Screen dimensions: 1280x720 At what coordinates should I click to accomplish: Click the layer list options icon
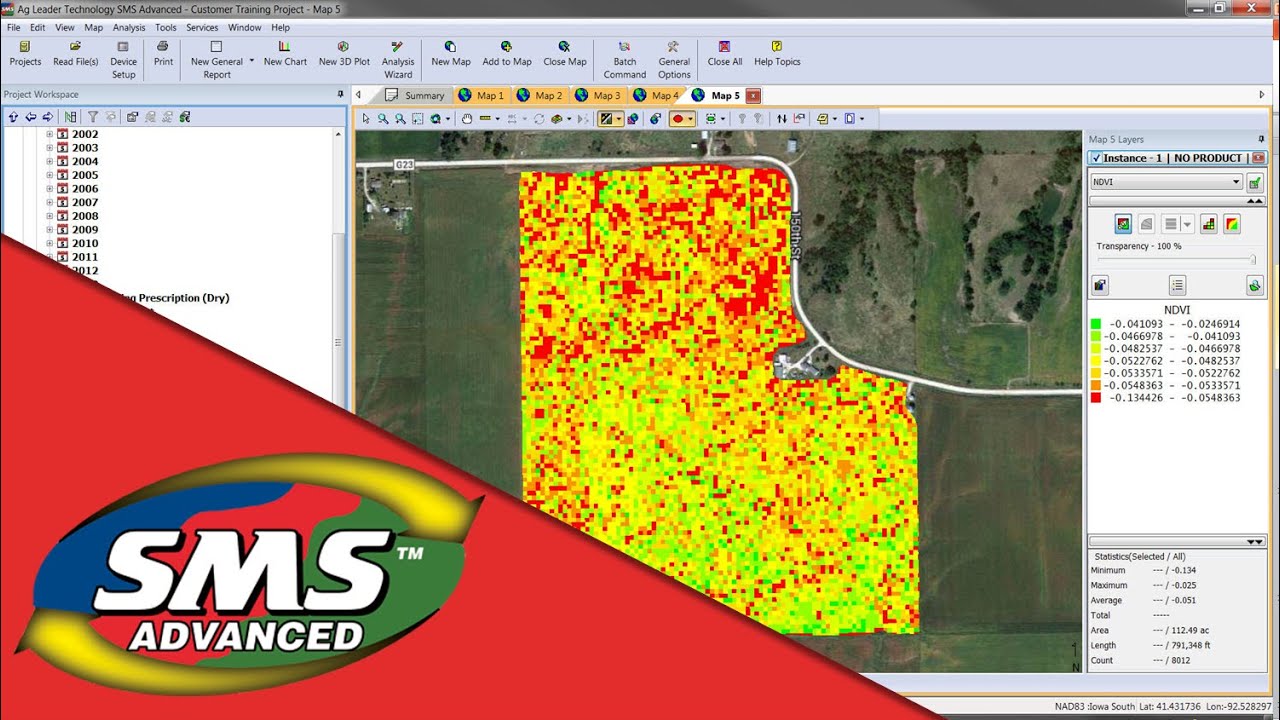point(1178,286)
